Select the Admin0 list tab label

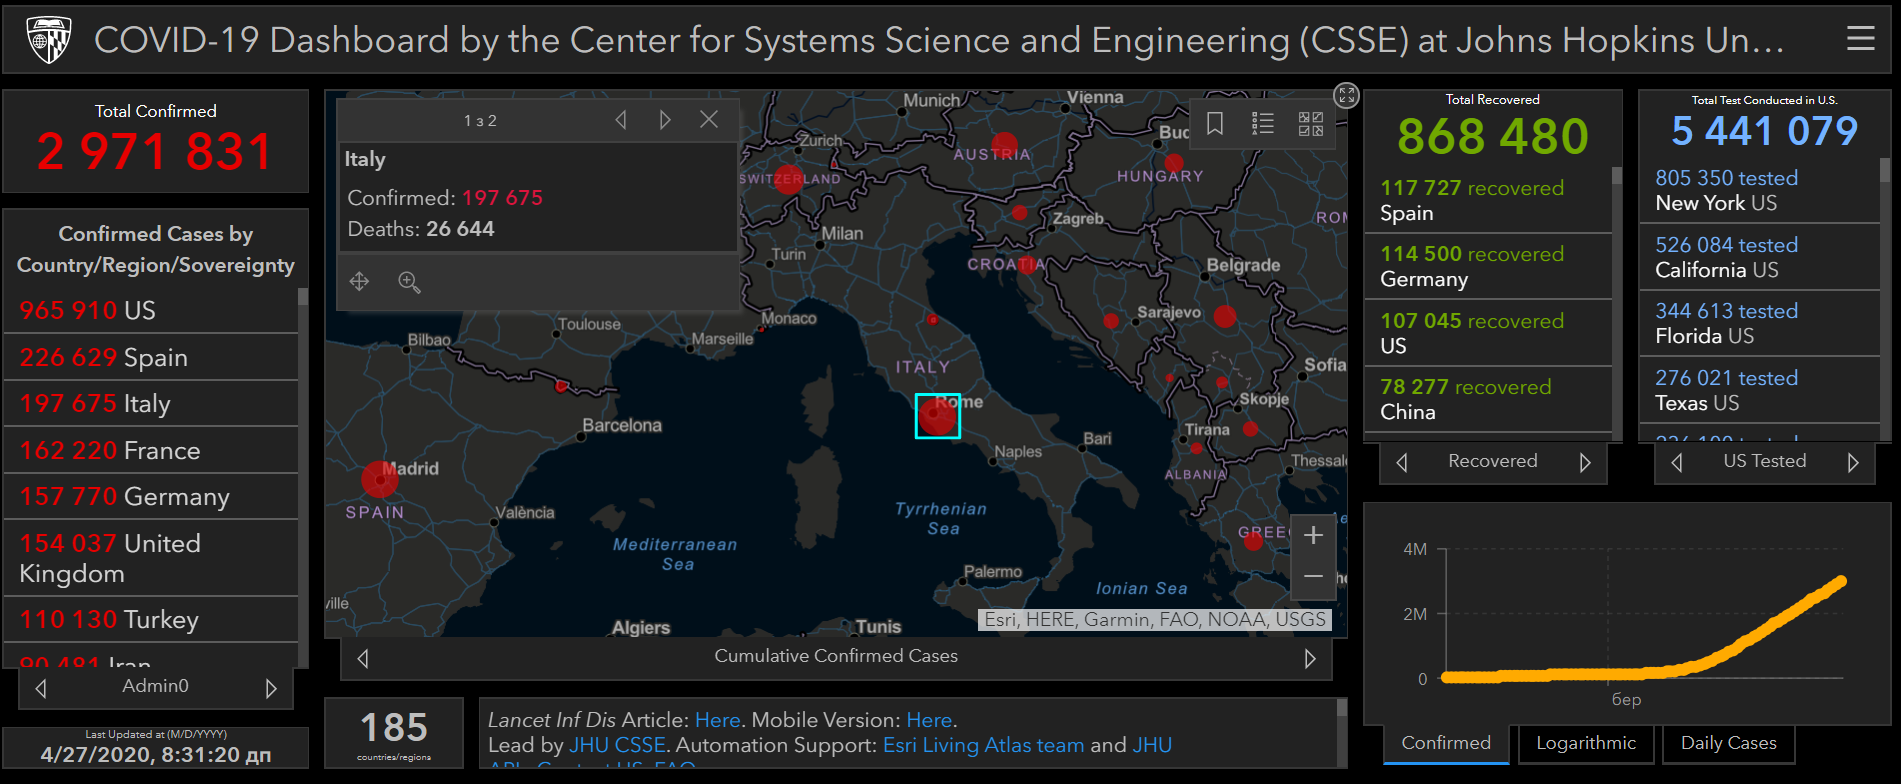point(155,686)
